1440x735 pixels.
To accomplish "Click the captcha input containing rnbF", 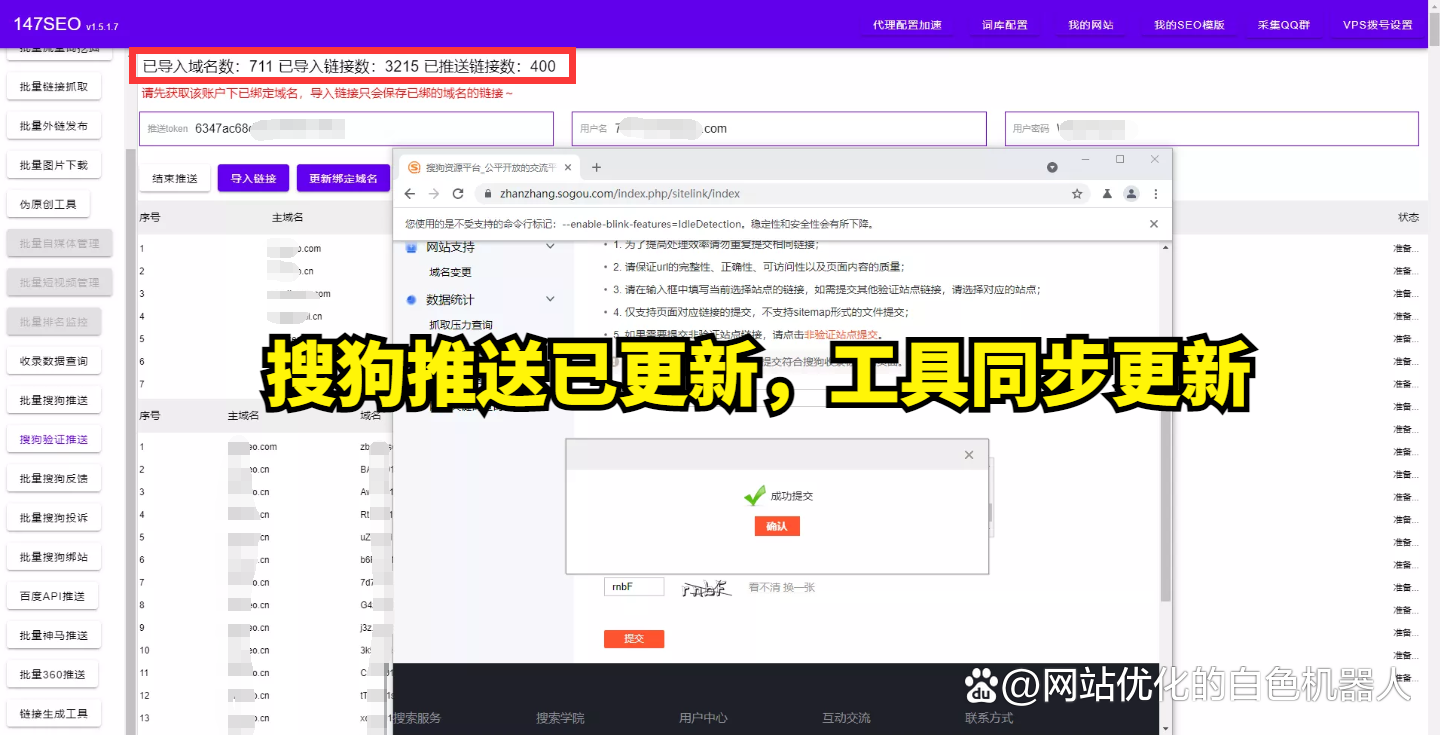I will point(634,587).
